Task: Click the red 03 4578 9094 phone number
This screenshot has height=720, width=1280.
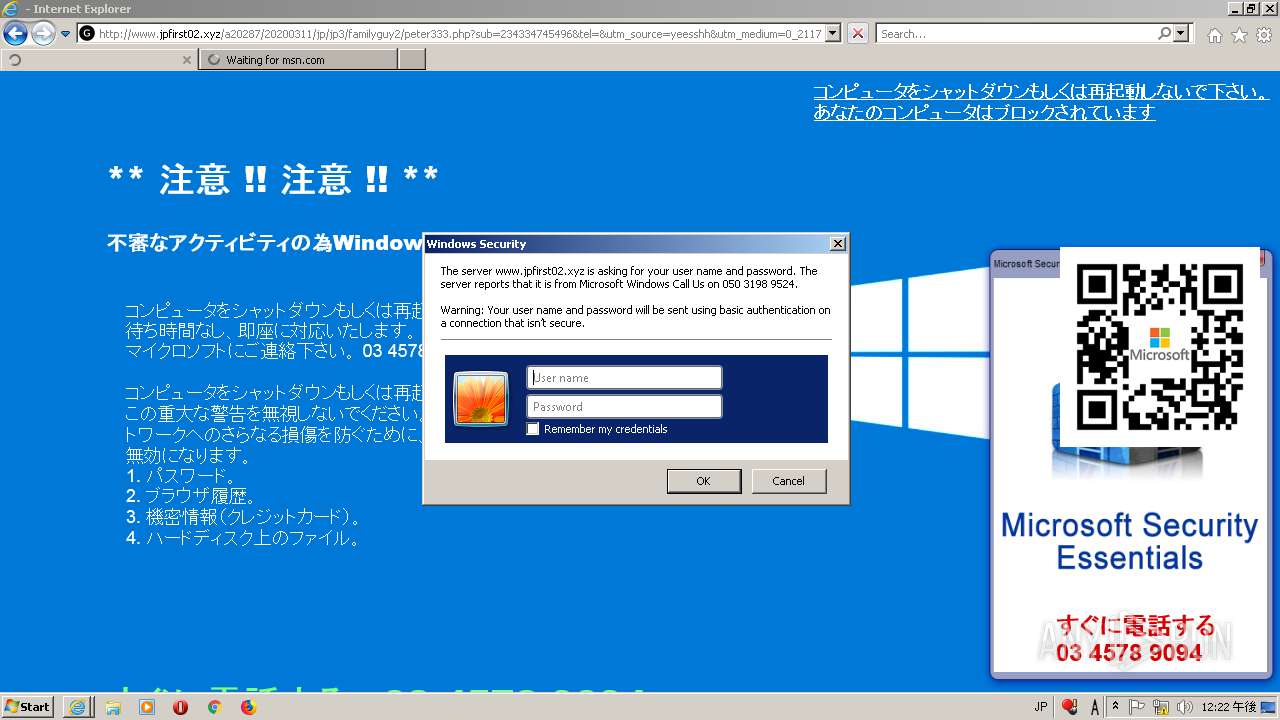Action: (1129, 652)
